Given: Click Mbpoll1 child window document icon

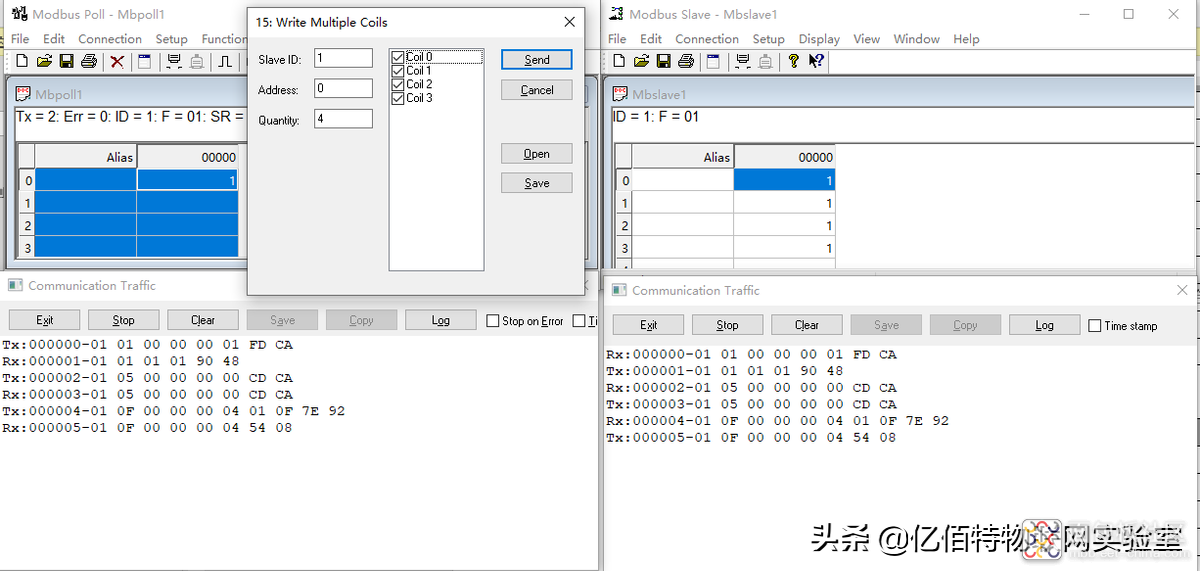Looking at the screenshot, I should 23,94.
